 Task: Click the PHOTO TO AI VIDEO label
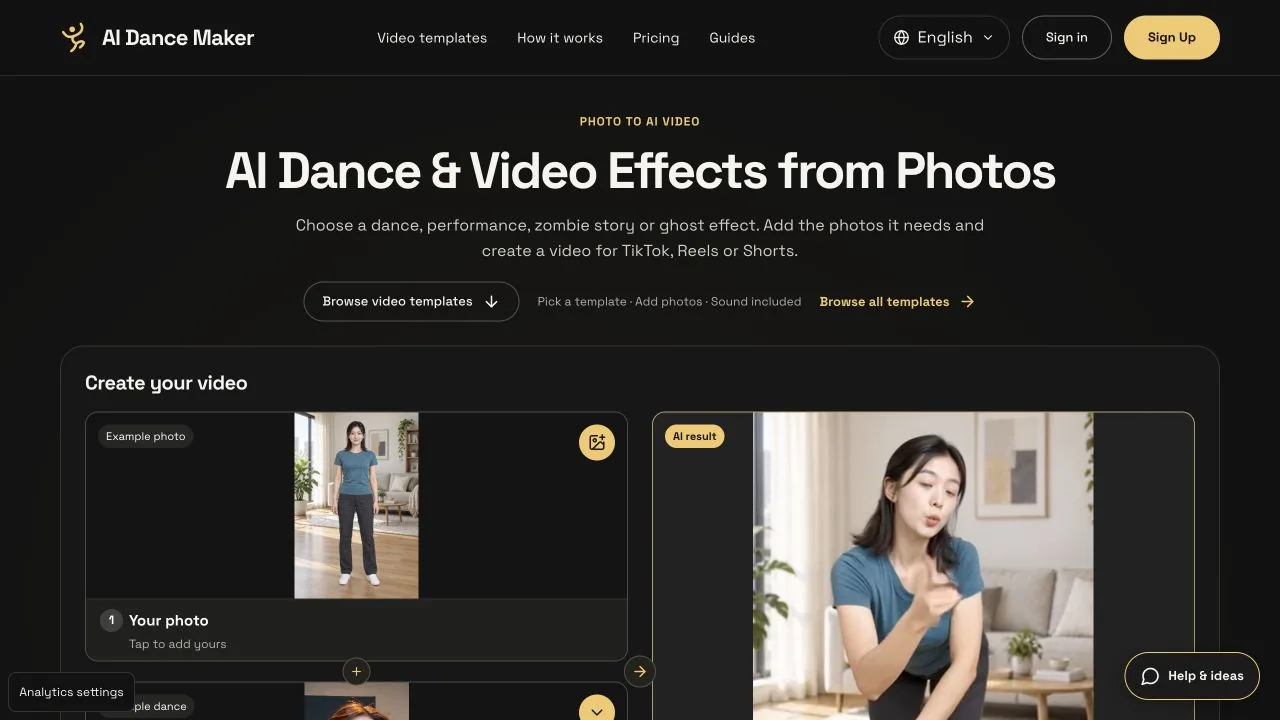640,121
